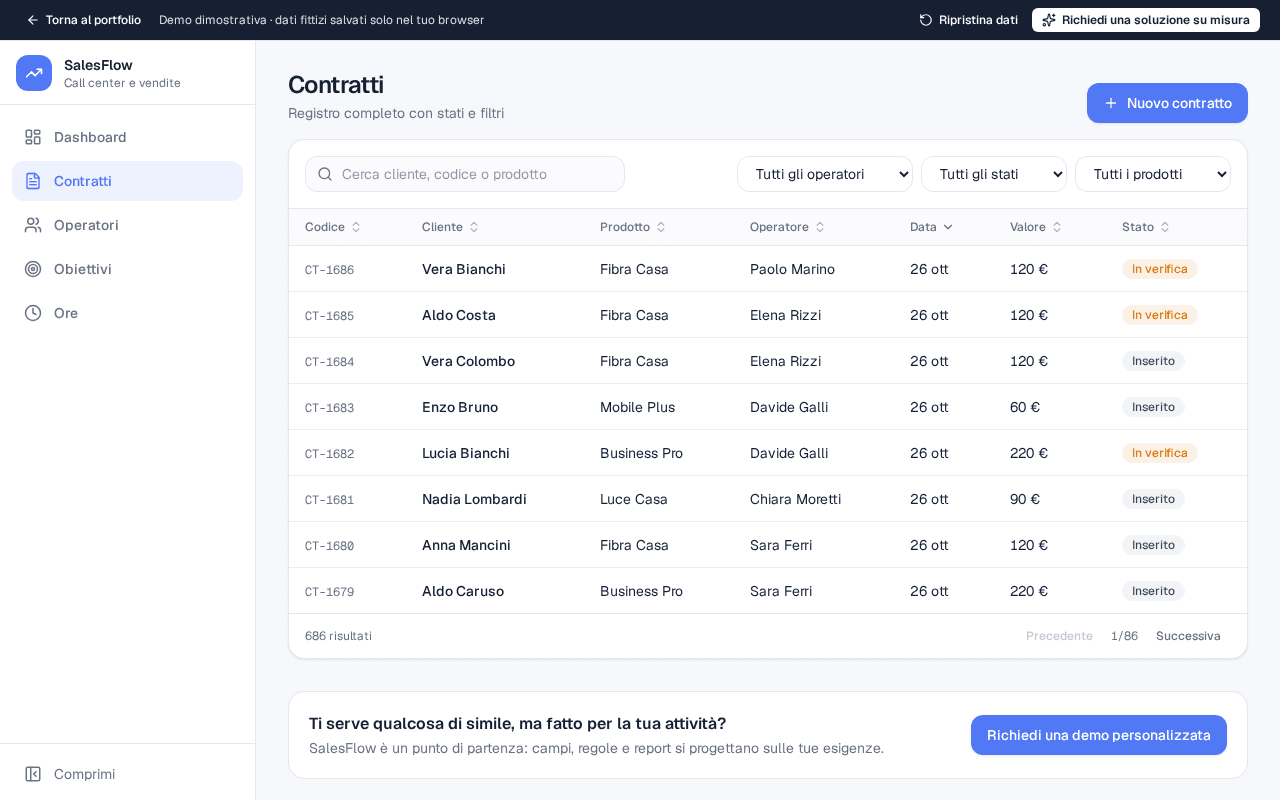Click the 90 € value cell
This screenshot has width=1280, height=800.
1025,499
